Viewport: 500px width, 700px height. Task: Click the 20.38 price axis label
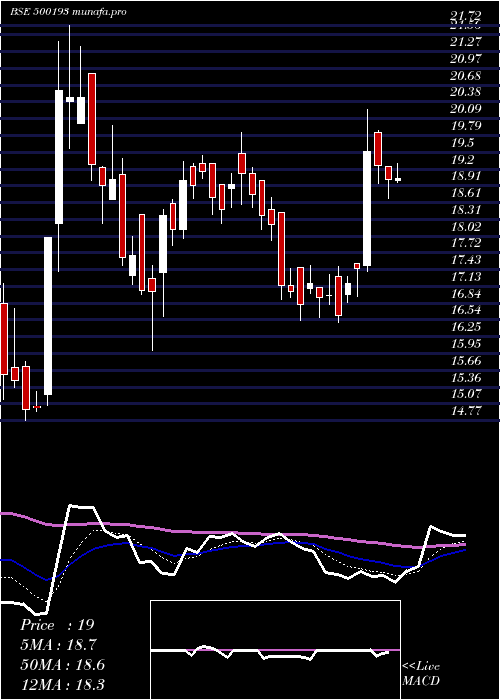pyautogui.click(x=466, y=92)
